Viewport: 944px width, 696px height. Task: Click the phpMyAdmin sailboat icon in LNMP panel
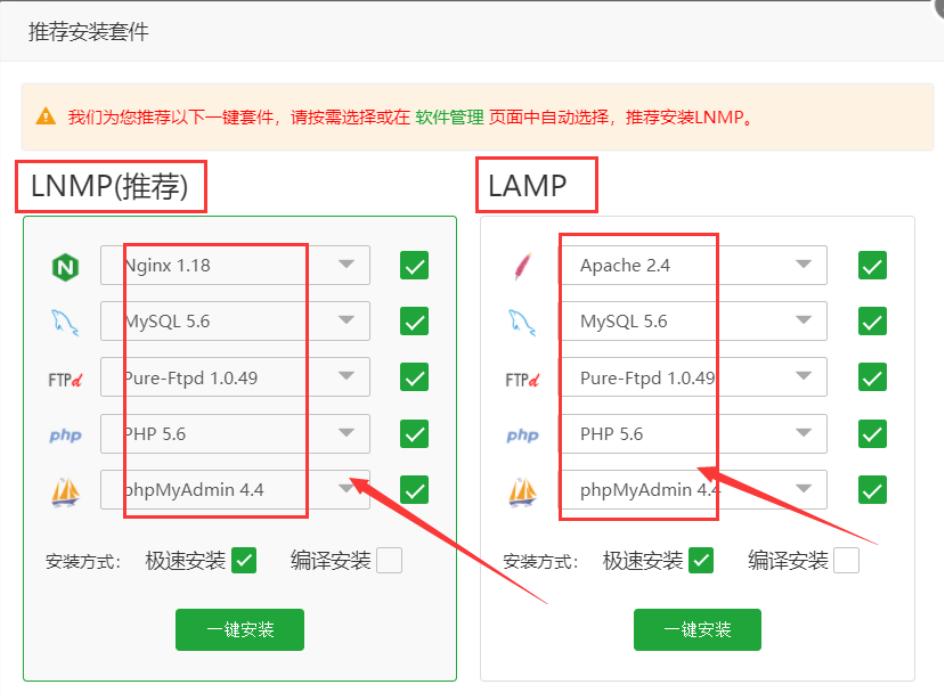[x=65, y=491]
